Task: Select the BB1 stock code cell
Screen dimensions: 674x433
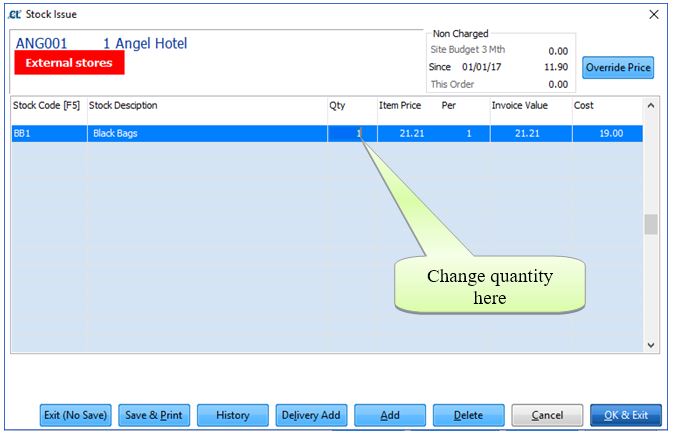Action: [47, 133]
